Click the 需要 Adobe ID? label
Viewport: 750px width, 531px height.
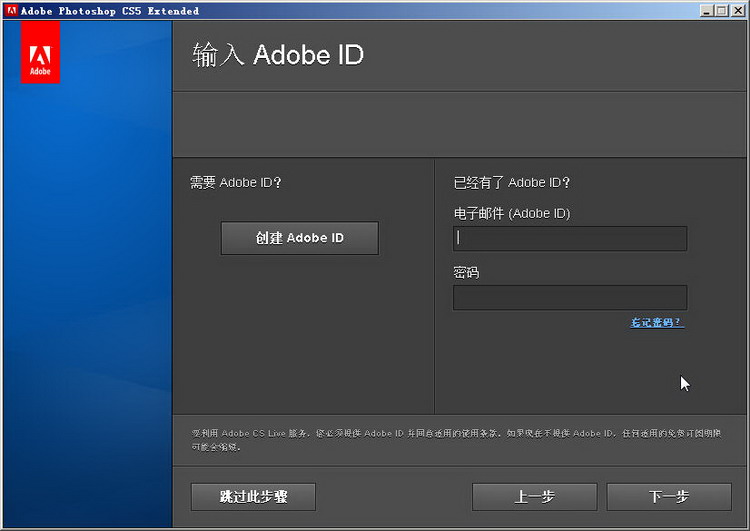236,182
